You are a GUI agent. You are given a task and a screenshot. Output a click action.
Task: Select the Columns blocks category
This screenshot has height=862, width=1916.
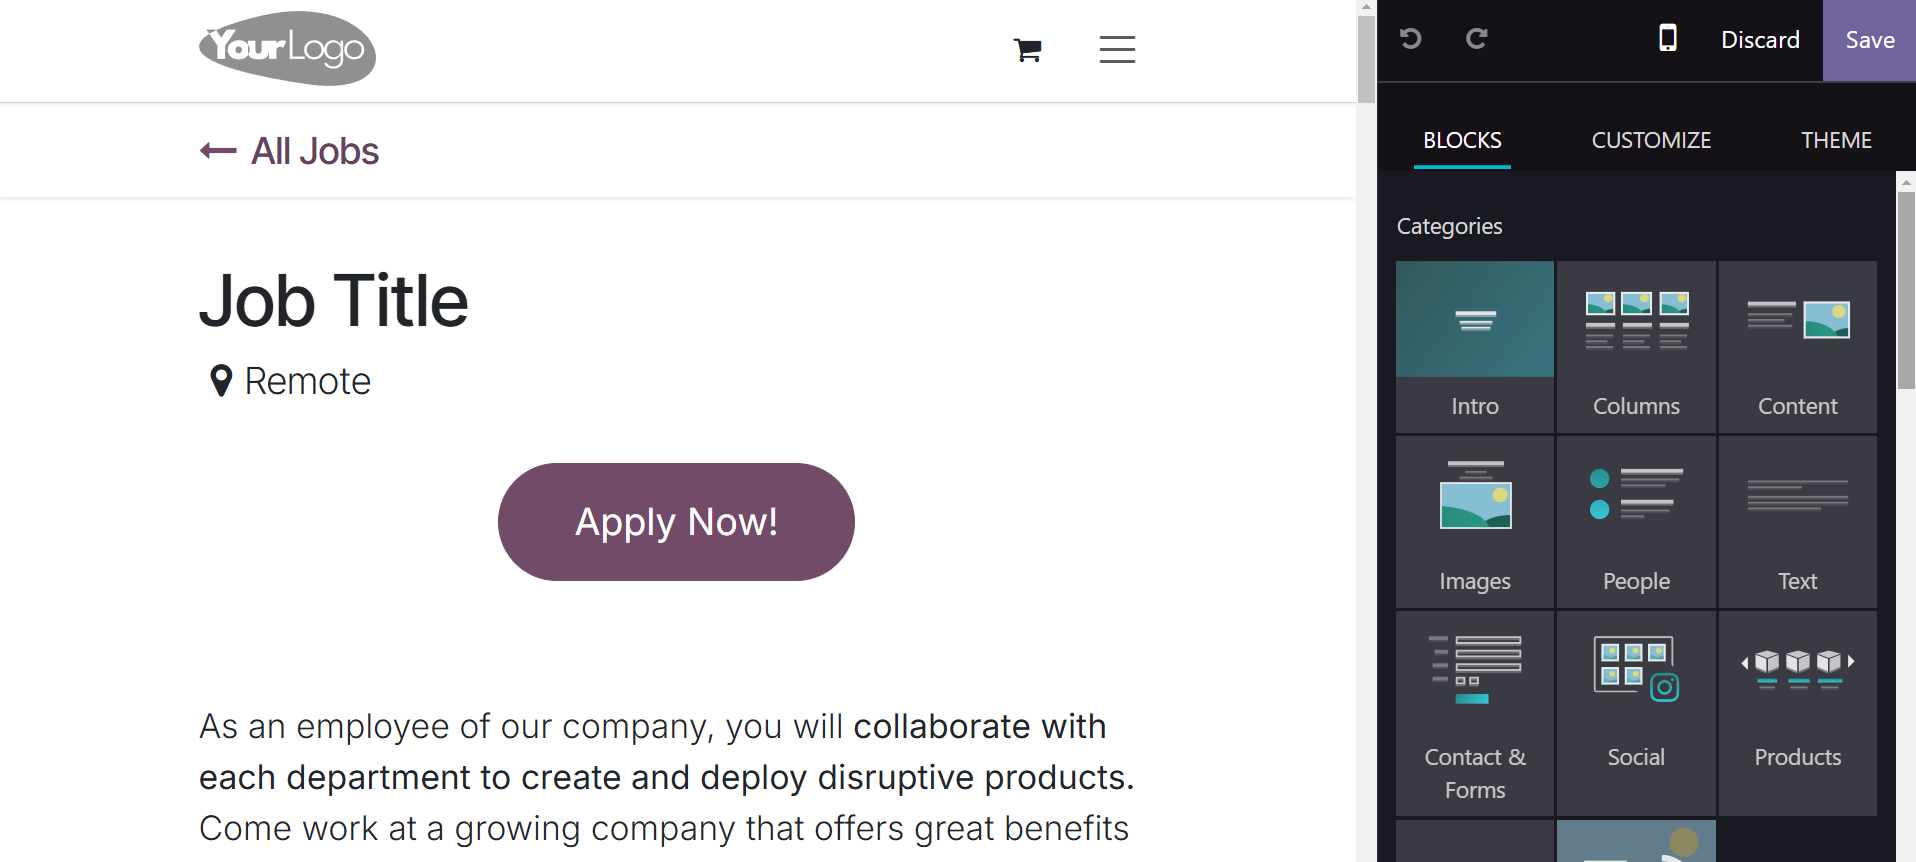1636,347
